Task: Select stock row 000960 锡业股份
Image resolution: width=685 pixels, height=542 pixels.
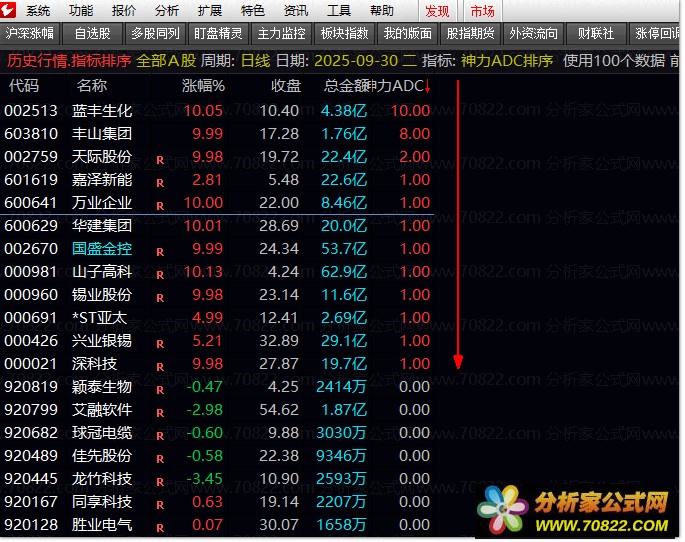Action: (x=217, y=295)
